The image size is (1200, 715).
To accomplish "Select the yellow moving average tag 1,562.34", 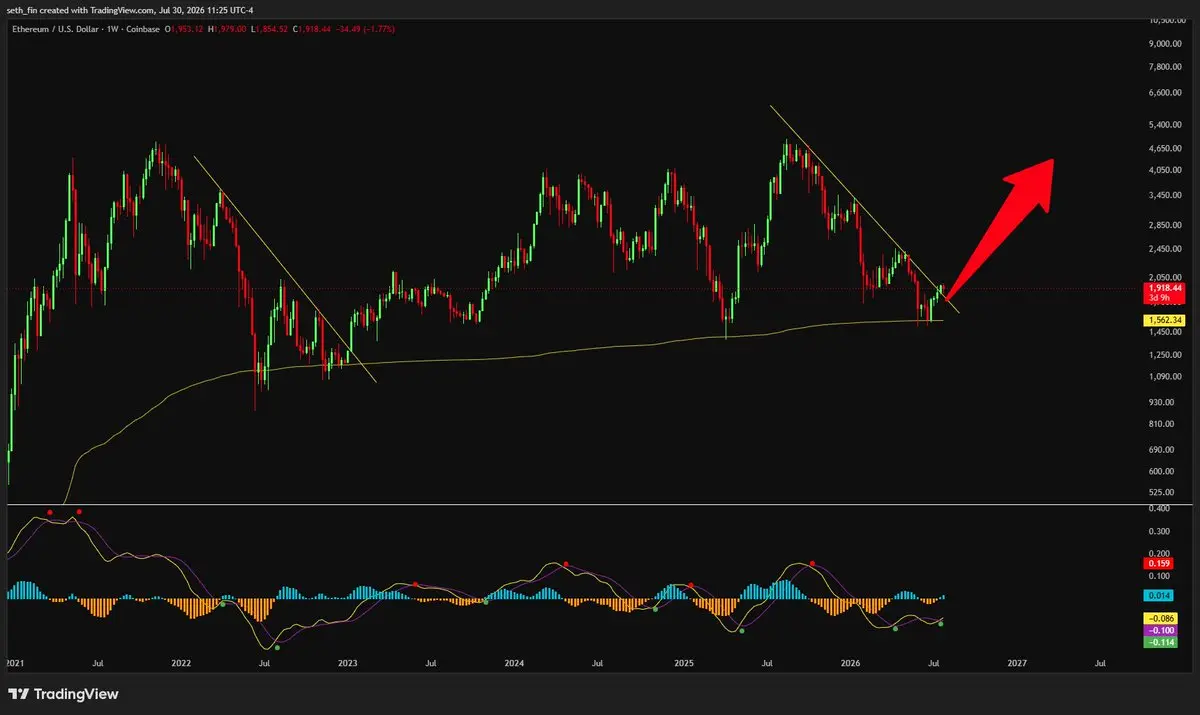I will pos(1162,320).
